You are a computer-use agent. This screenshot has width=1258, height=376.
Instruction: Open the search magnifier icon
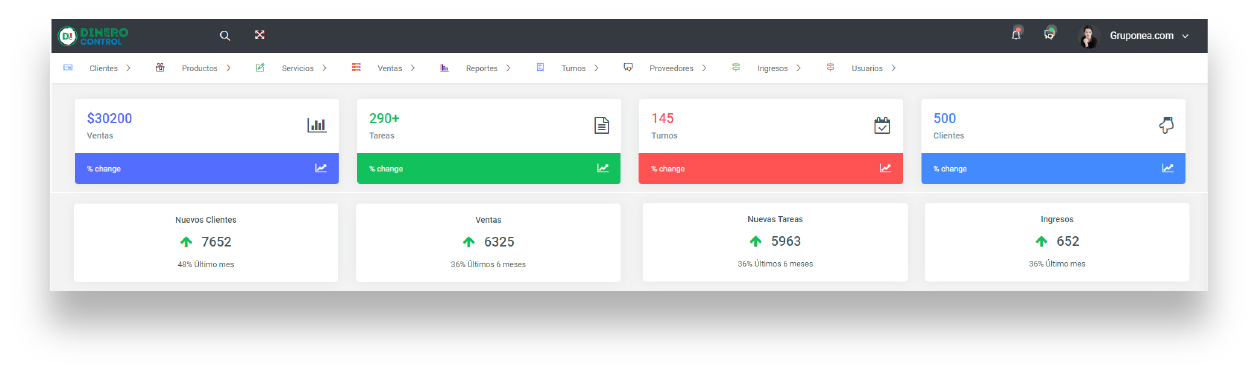pos(225,35)
